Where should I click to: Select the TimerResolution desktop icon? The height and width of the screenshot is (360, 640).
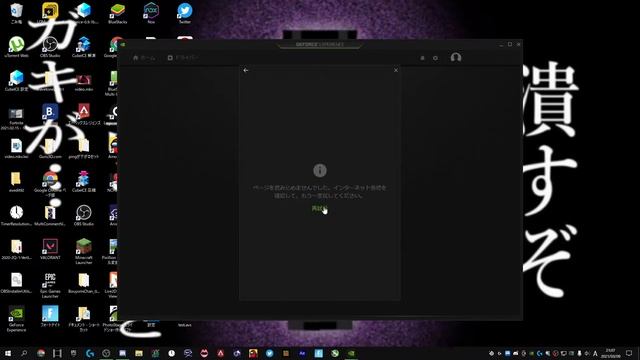pyautogui.click(x=16, y=216)
